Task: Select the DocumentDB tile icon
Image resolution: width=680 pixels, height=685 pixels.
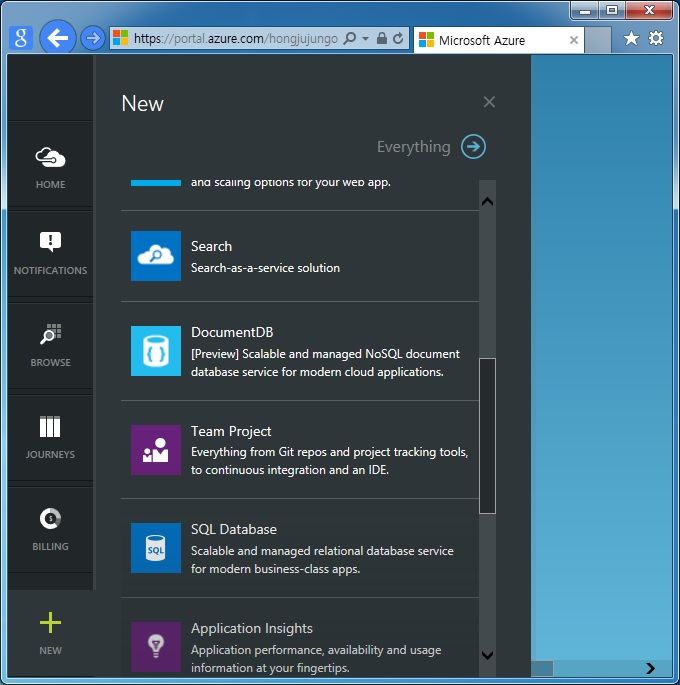Action: coord(156,351)
